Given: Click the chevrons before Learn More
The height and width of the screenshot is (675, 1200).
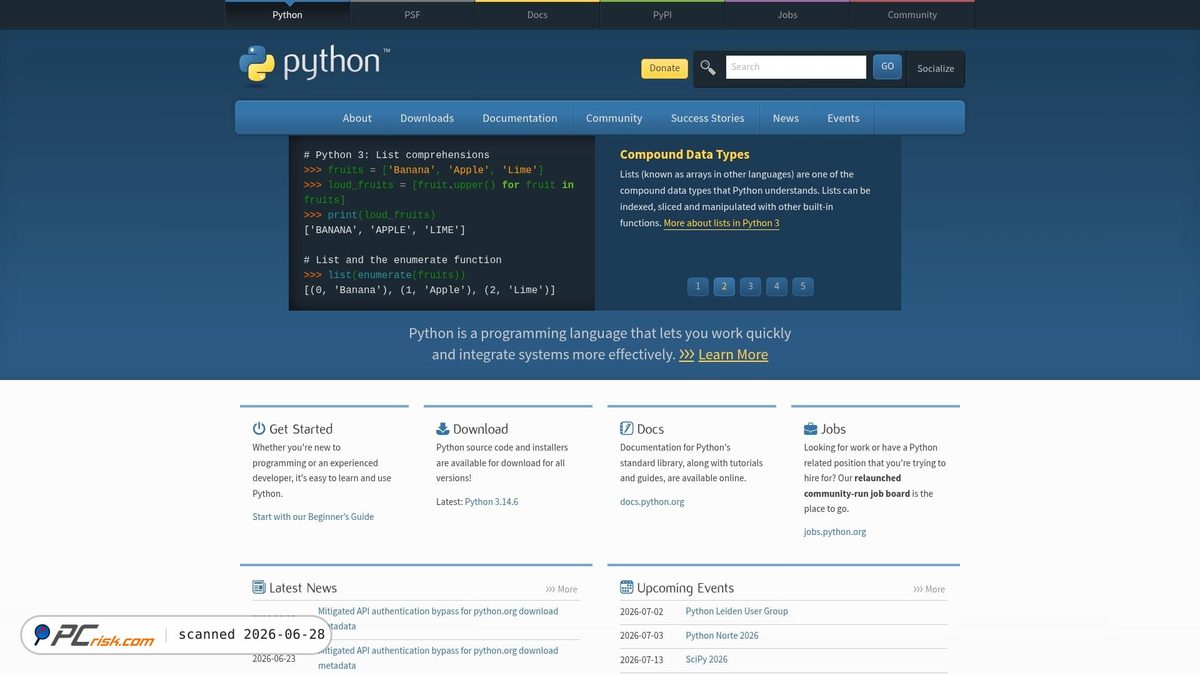Looking at the screenshot, I should [687, 355].
